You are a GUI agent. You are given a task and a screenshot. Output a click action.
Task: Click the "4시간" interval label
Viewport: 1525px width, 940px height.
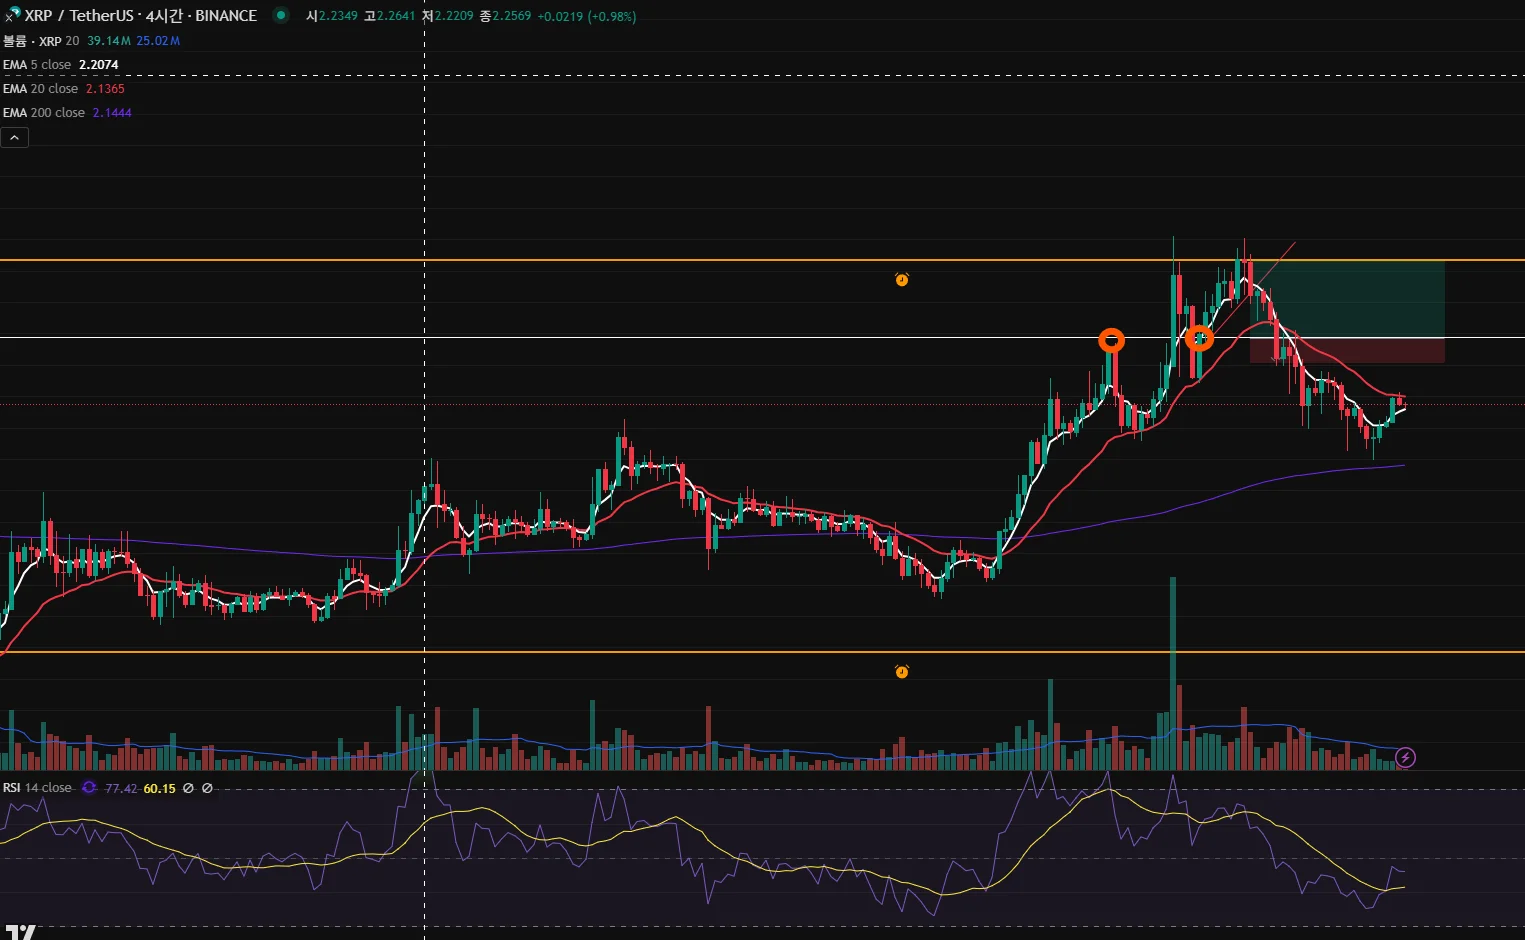click(164, 16)
